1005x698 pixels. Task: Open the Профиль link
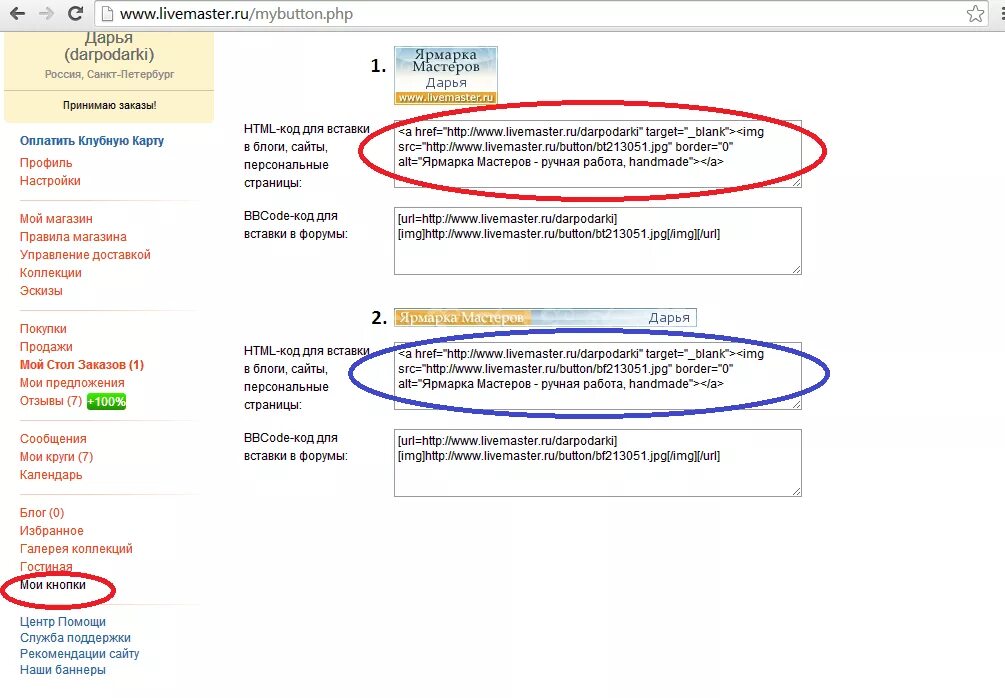point(46,163)
